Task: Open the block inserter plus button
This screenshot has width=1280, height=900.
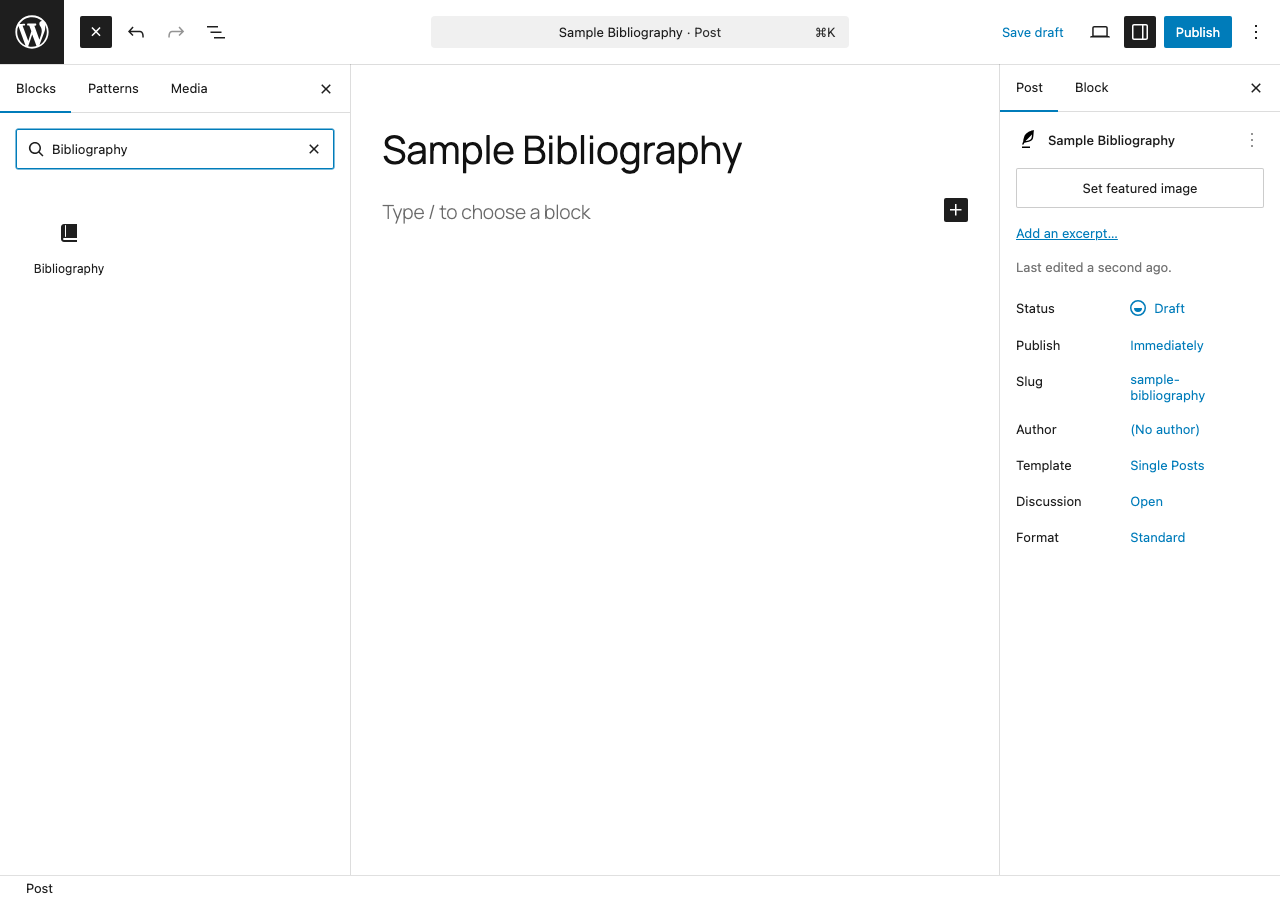Action: 955,210
